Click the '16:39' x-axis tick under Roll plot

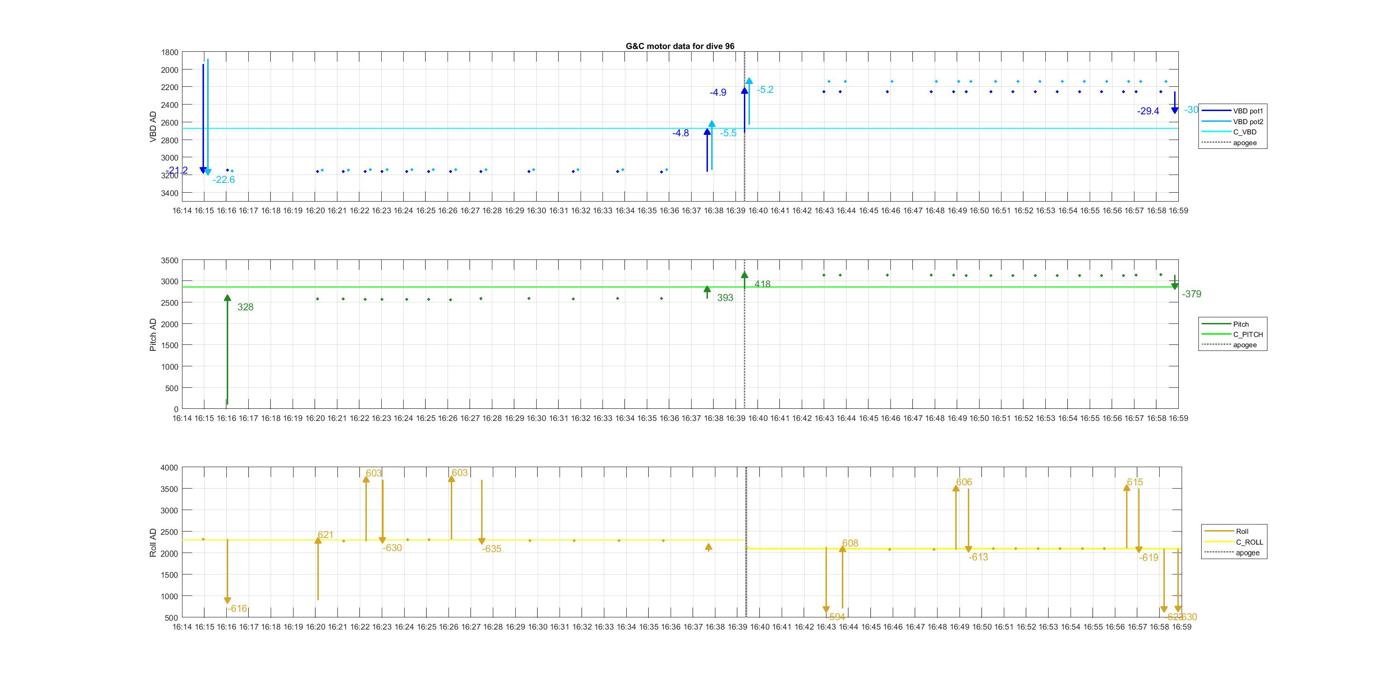coord(738,628)
